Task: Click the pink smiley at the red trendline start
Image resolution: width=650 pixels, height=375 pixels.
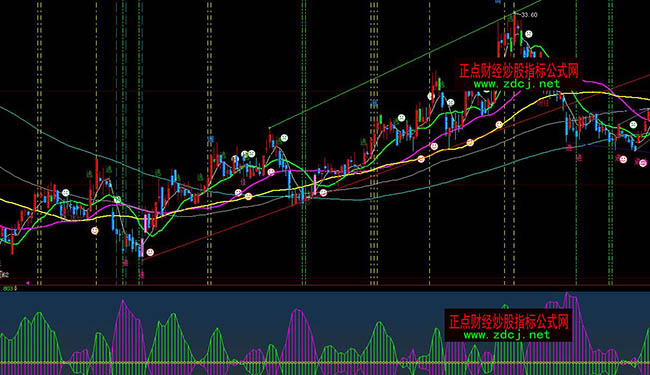Action: tap(150, 252)
